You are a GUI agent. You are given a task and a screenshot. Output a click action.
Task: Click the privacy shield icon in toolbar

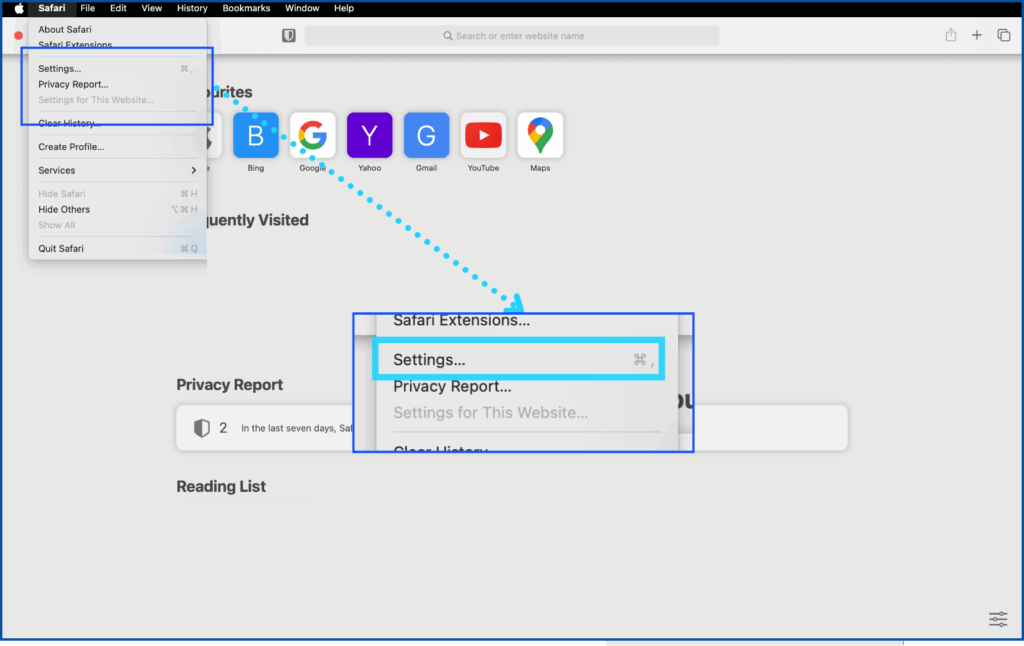(x=288, y=35)
